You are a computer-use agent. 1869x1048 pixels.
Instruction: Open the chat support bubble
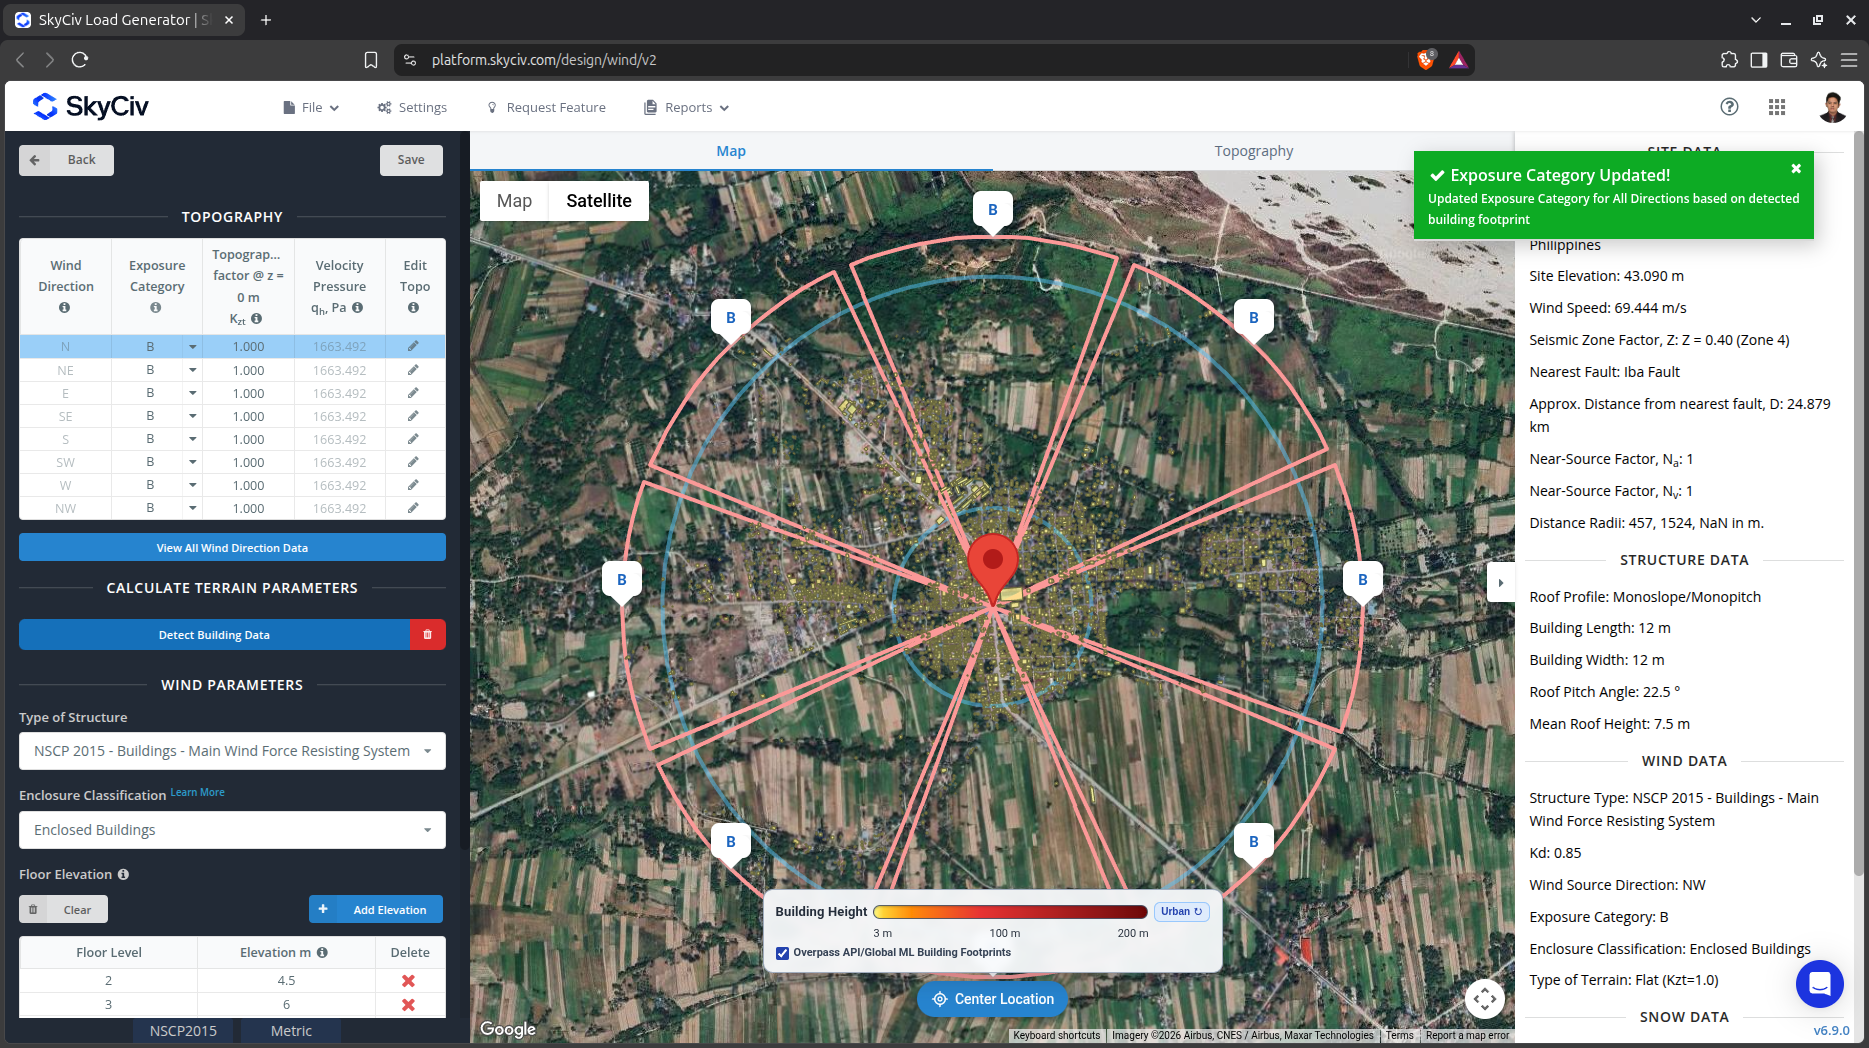coord(1819,984)
